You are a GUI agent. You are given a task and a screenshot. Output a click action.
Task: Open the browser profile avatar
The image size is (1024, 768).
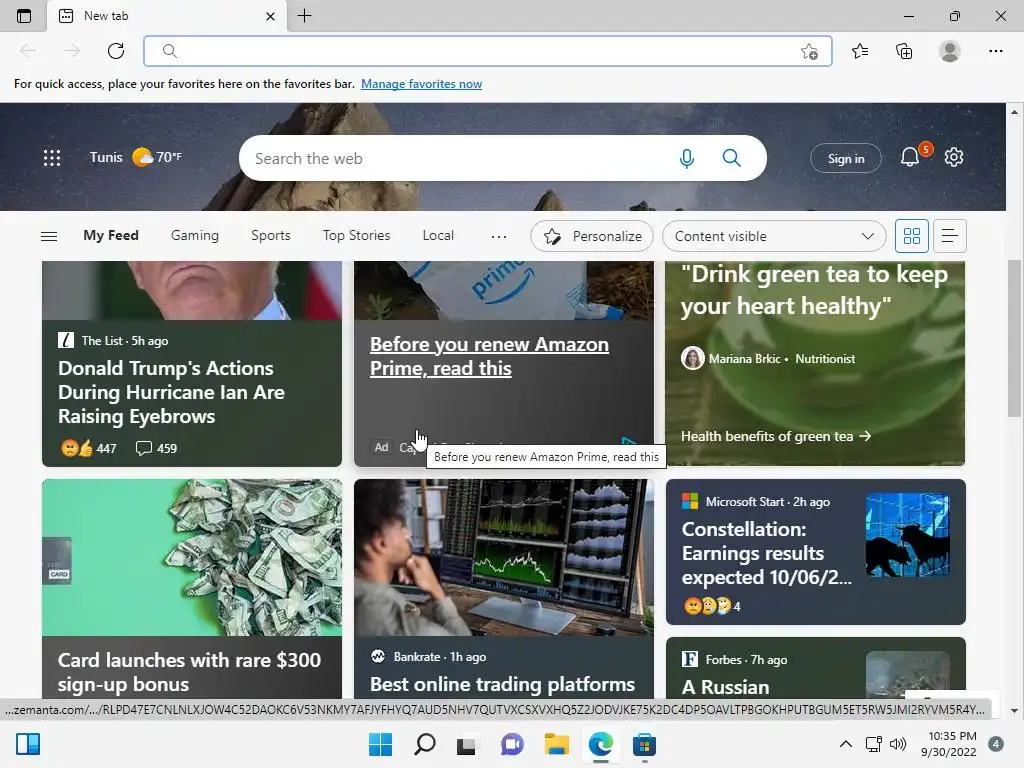pos(950,51)
